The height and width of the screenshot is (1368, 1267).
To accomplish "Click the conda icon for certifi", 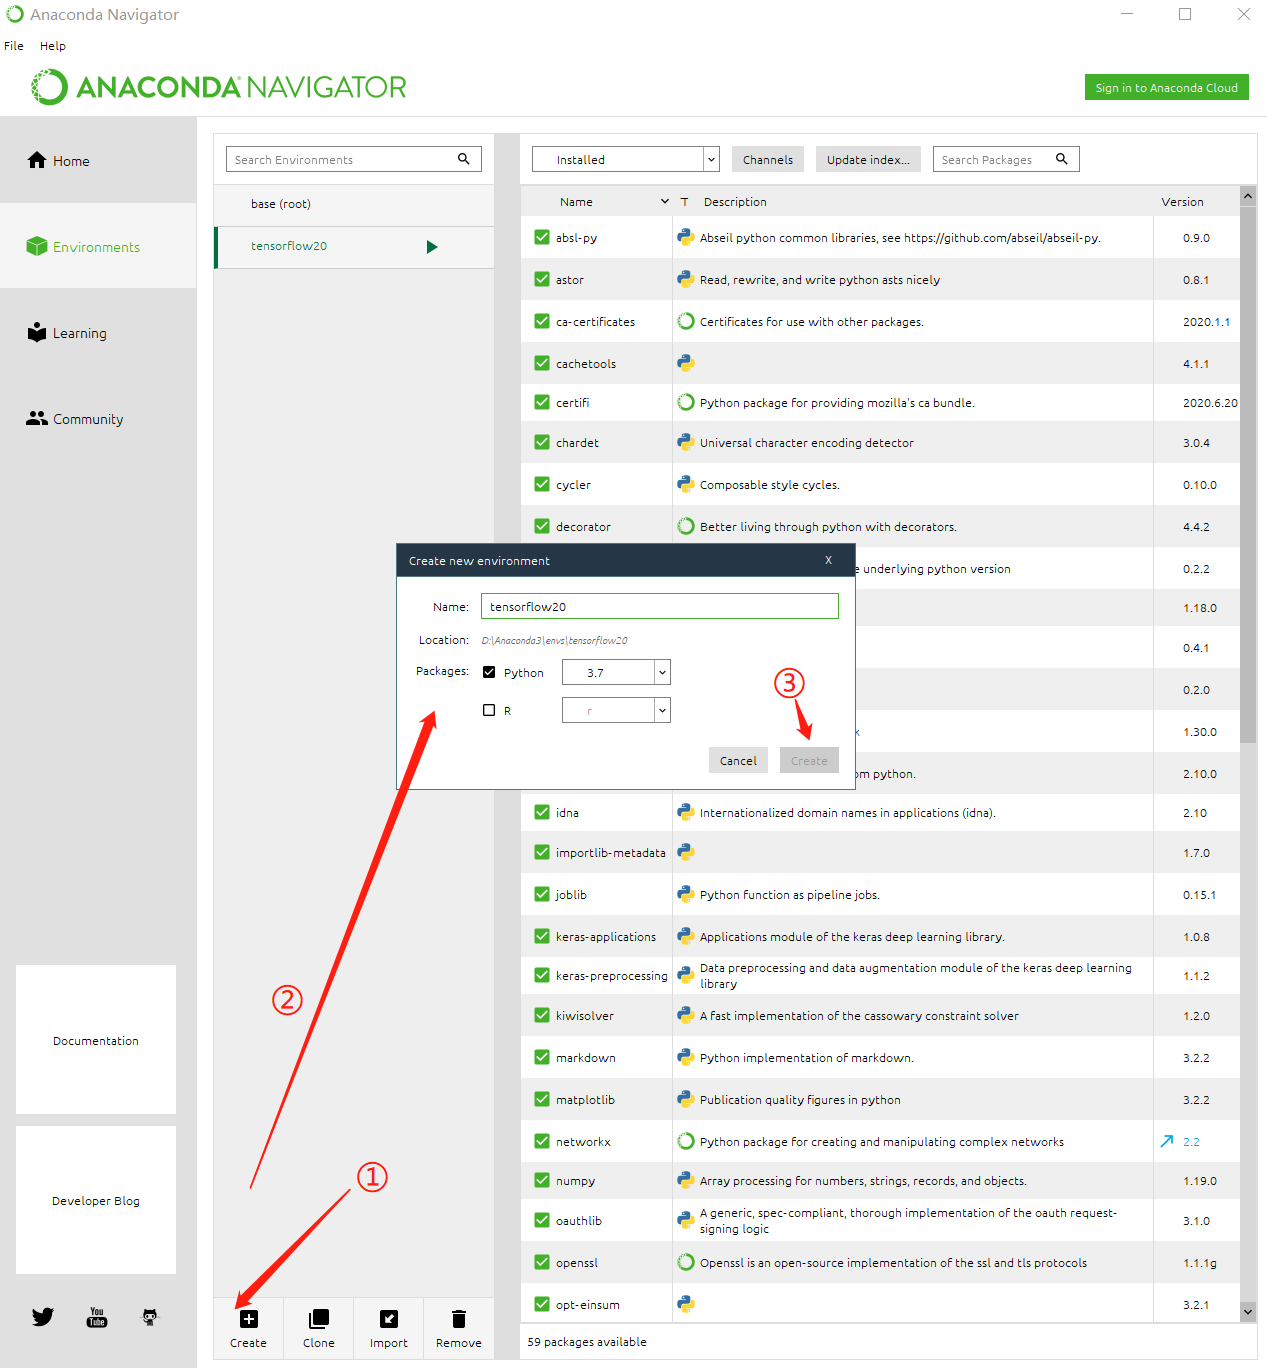I will click(686, 402).
